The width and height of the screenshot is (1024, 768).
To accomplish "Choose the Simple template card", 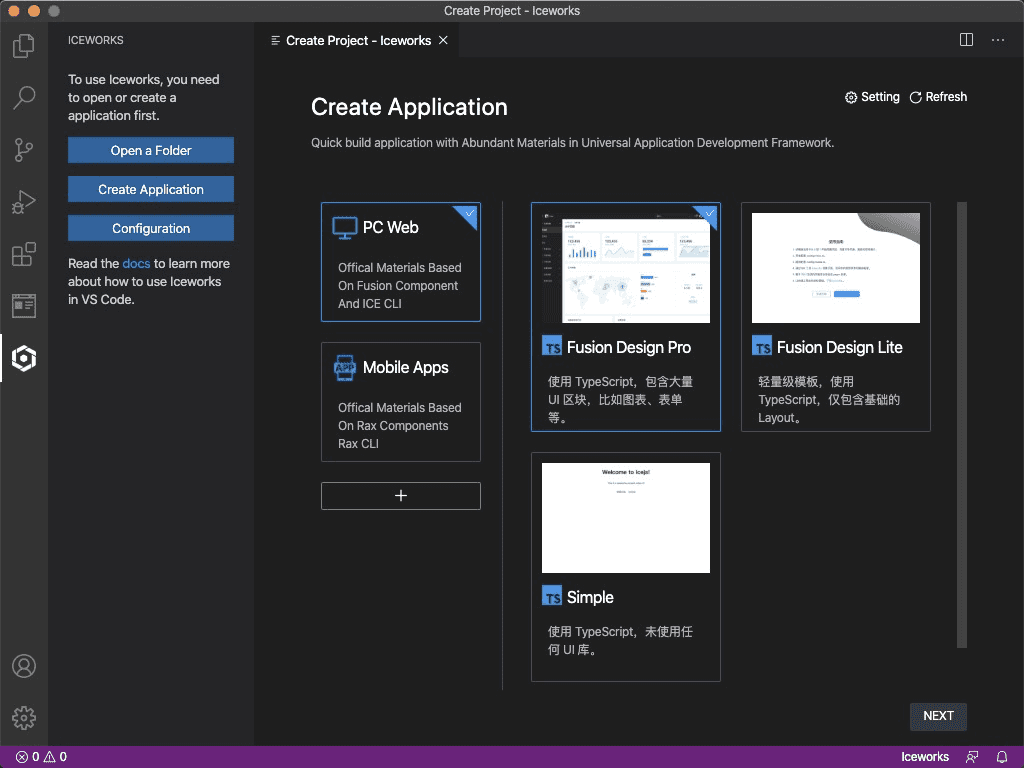I will click(626, 567).
